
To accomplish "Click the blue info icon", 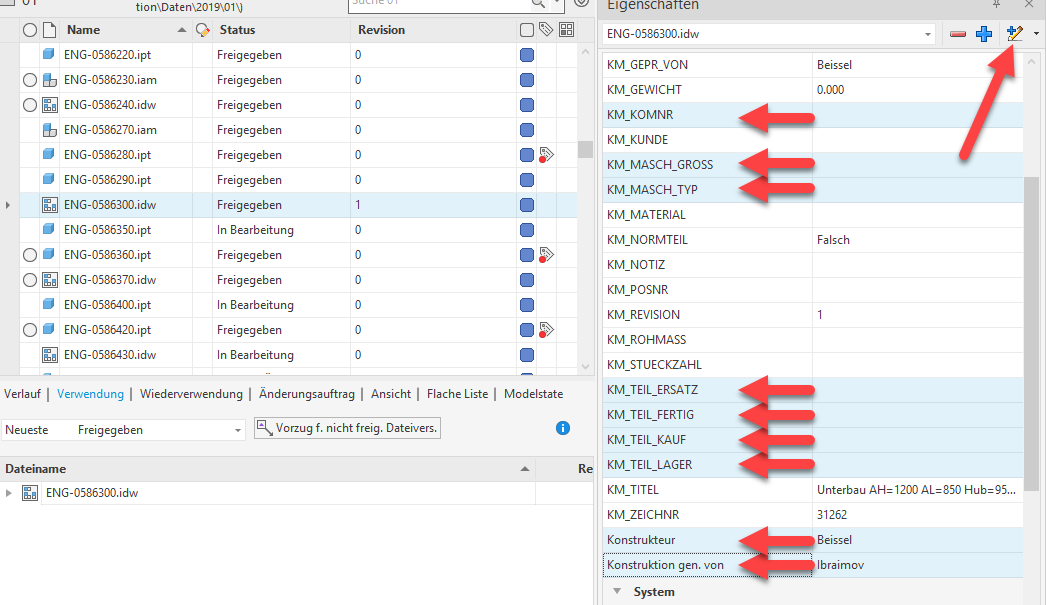I will pyautogui.click(x=562, y=428).
